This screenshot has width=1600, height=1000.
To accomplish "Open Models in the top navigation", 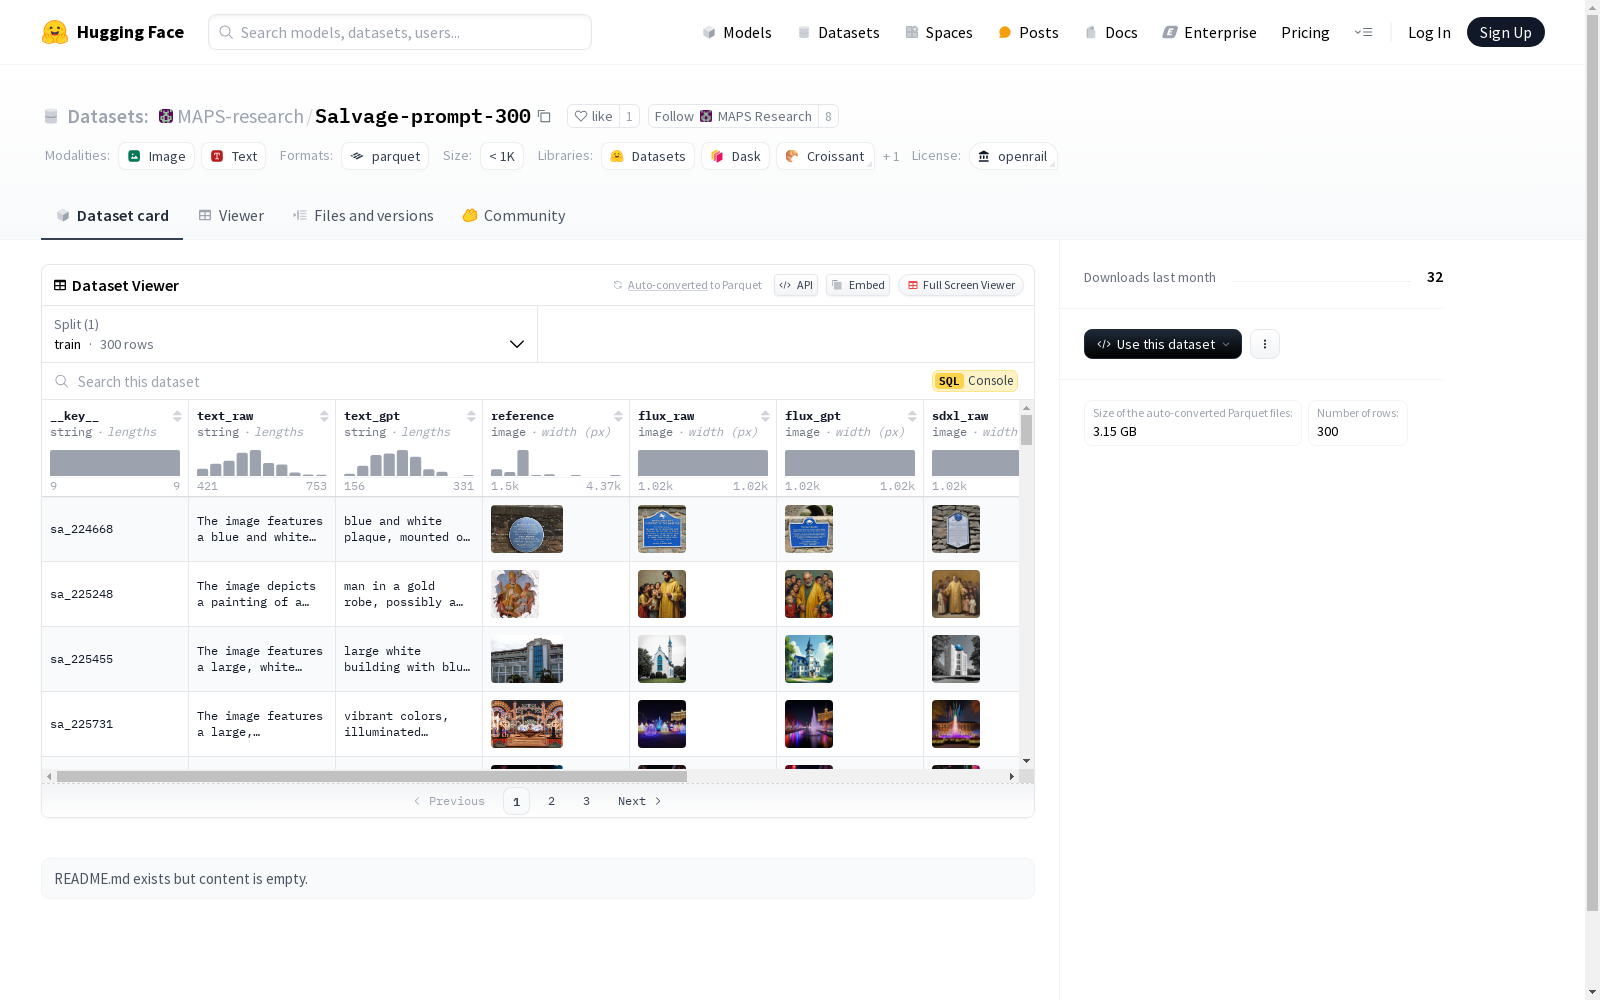I will (737, 32).
